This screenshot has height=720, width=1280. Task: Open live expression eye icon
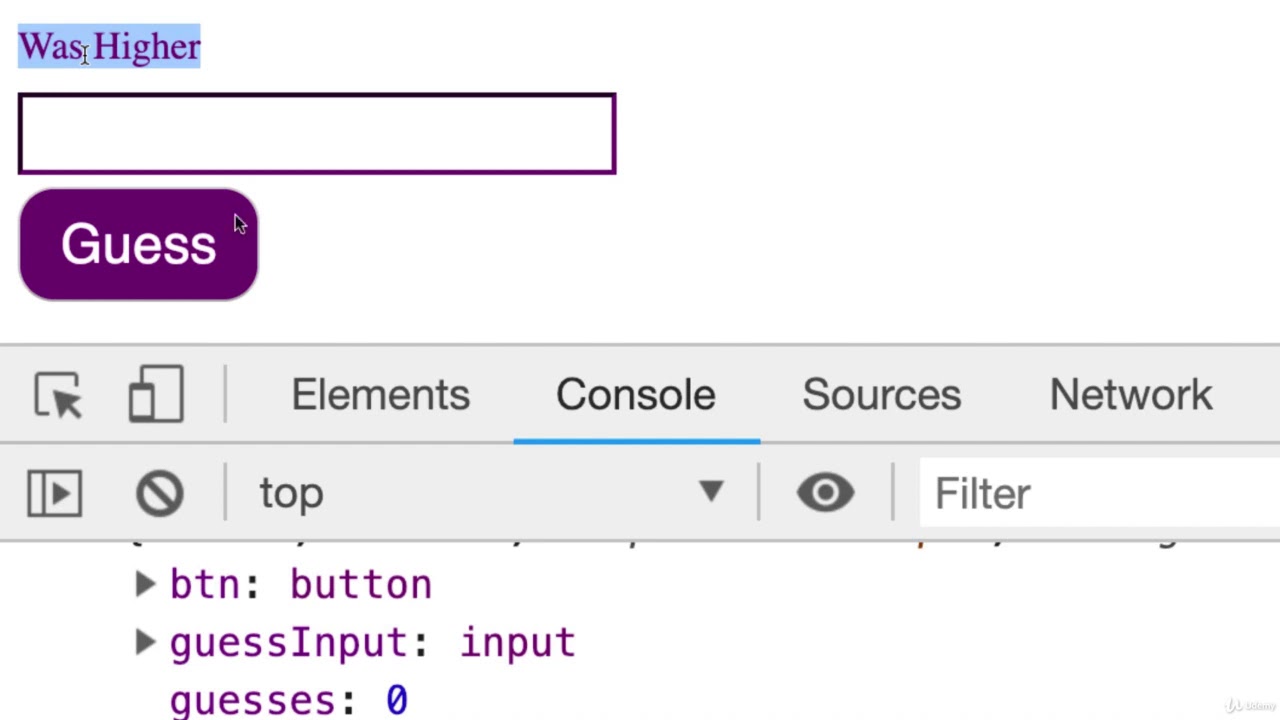(x=825, y=492)
